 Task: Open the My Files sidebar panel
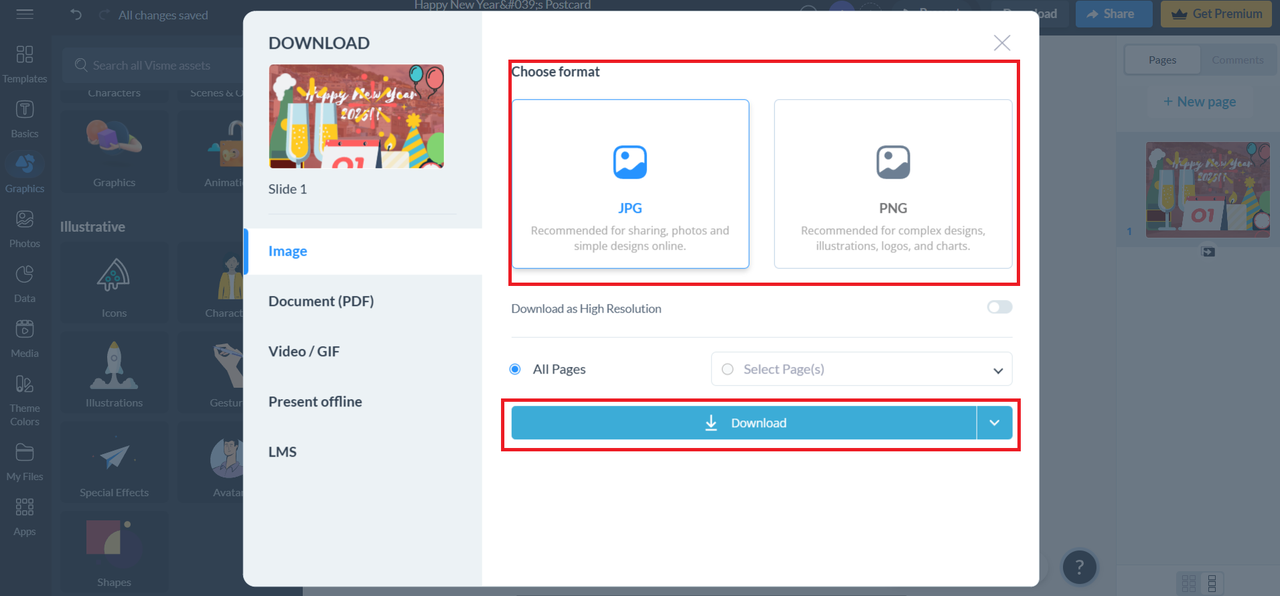(x=25, y=462)
